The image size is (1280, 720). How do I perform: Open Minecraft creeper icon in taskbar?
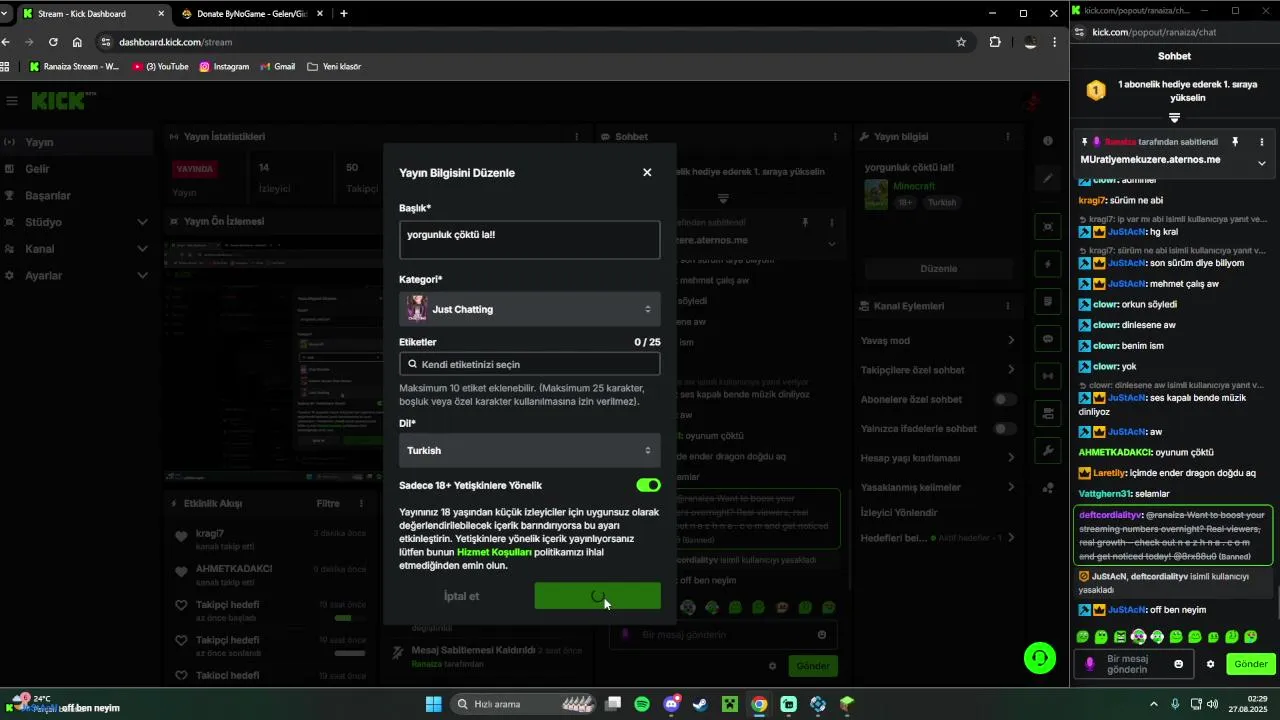point(730,704)
